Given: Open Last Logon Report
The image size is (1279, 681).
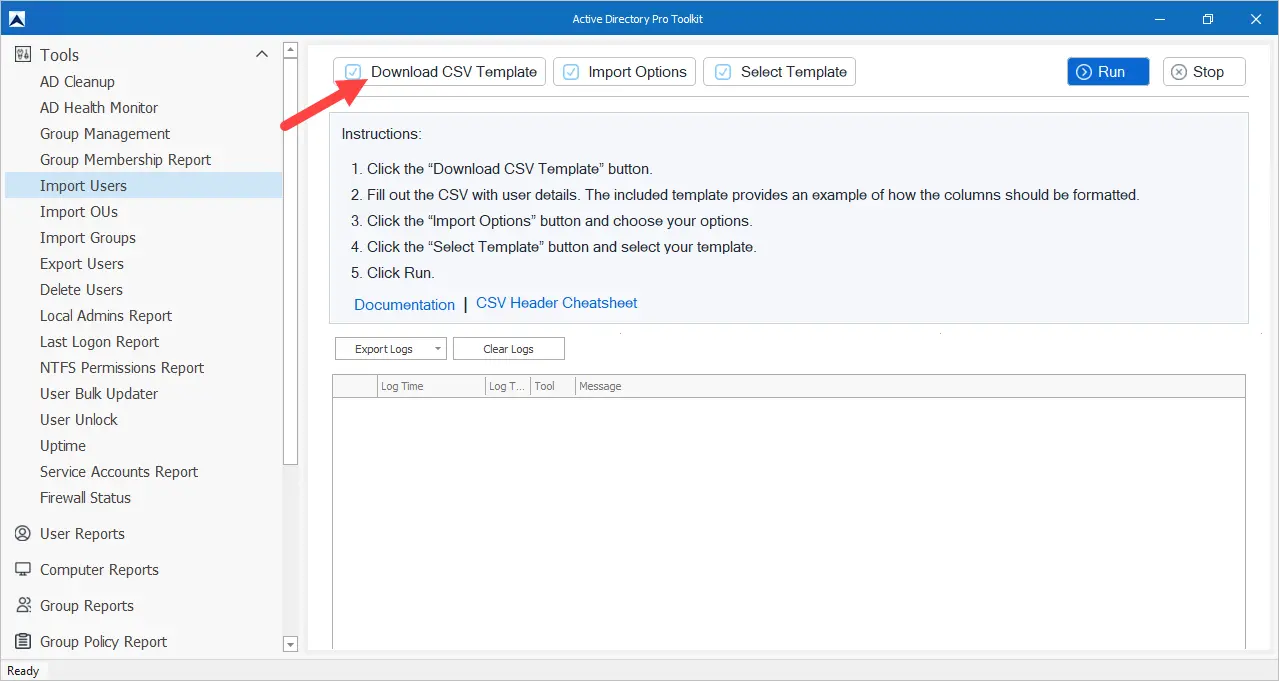Looking at the screenshot, I should [x=99, y=342].
